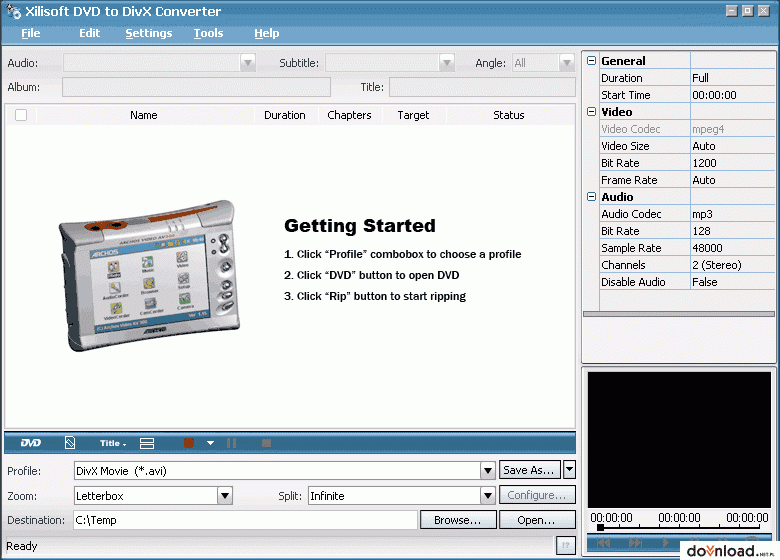Click the Open... destination button

tap(537, 520)
